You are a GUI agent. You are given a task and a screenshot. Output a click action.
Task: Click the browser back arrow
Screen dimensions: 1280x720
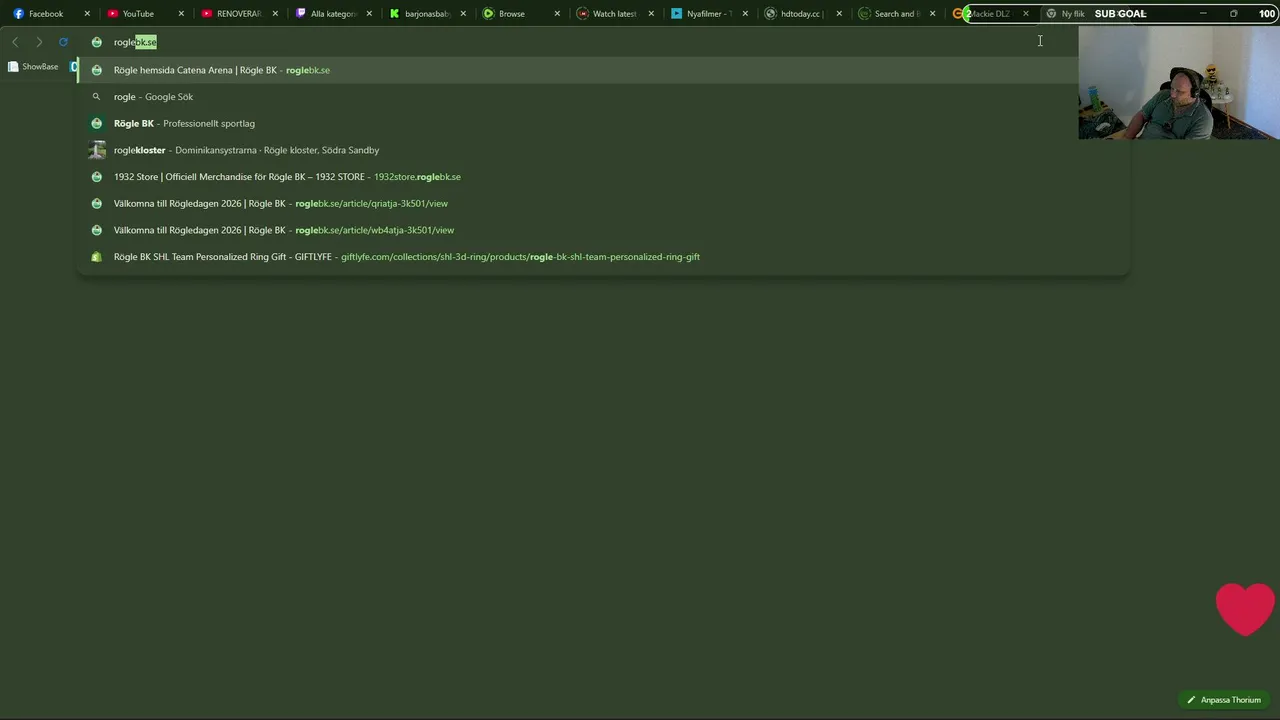15,42
